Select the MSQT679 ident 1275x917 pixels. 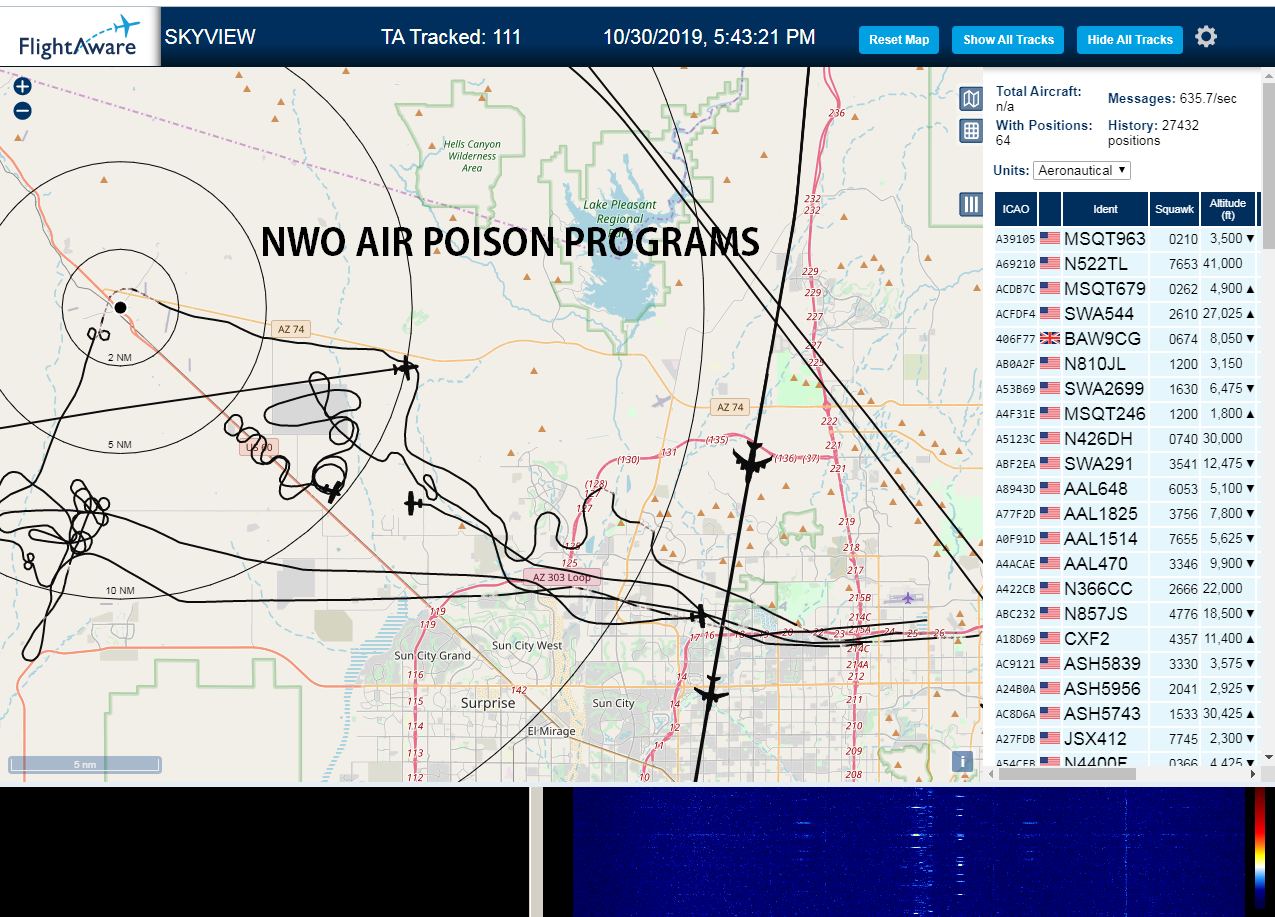pyautogui.click(x=1105, y=288)
